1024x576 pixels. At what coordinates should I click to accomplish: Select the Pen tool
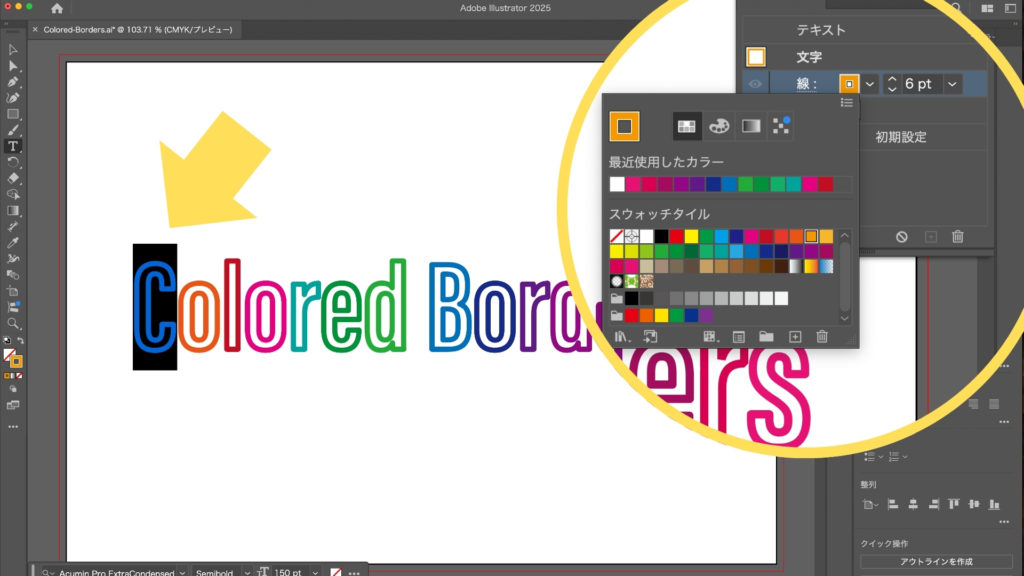tap(13, 82)
